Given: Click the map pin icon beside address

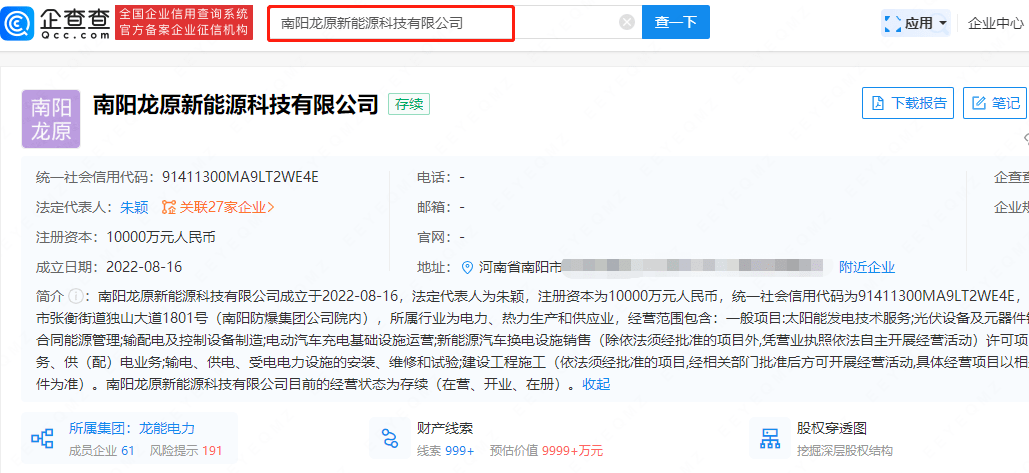Looking at the screenshot, I should (467, 267).
